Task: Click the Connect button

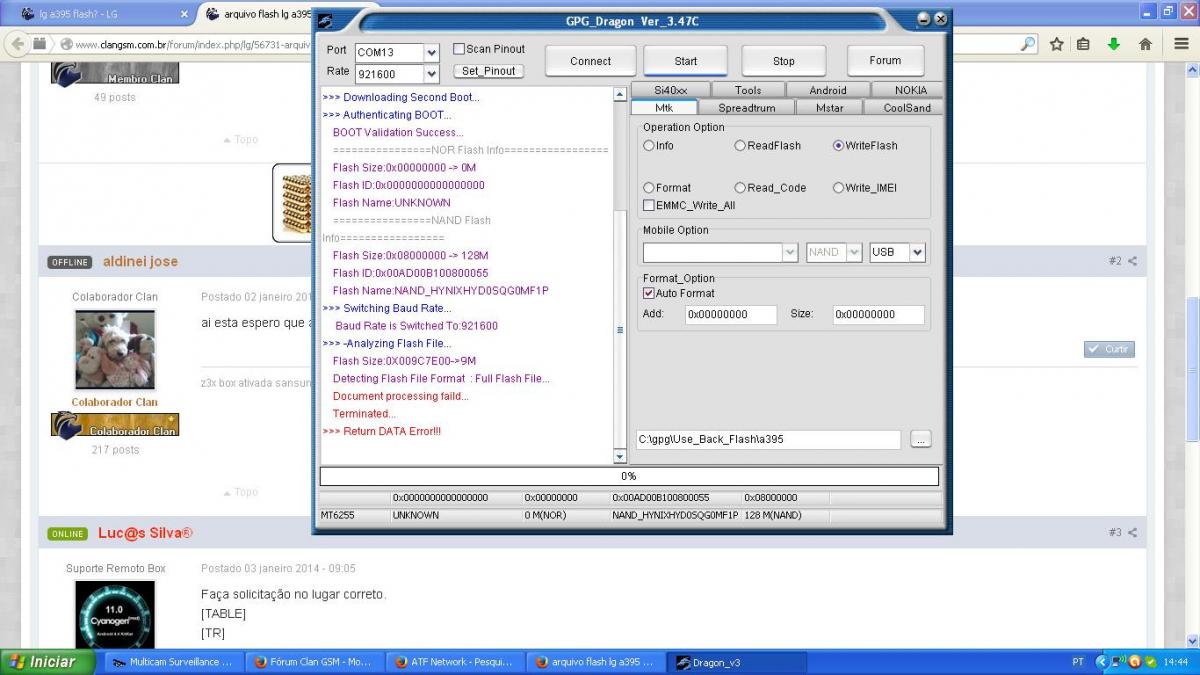Action: tap(590, 61)
